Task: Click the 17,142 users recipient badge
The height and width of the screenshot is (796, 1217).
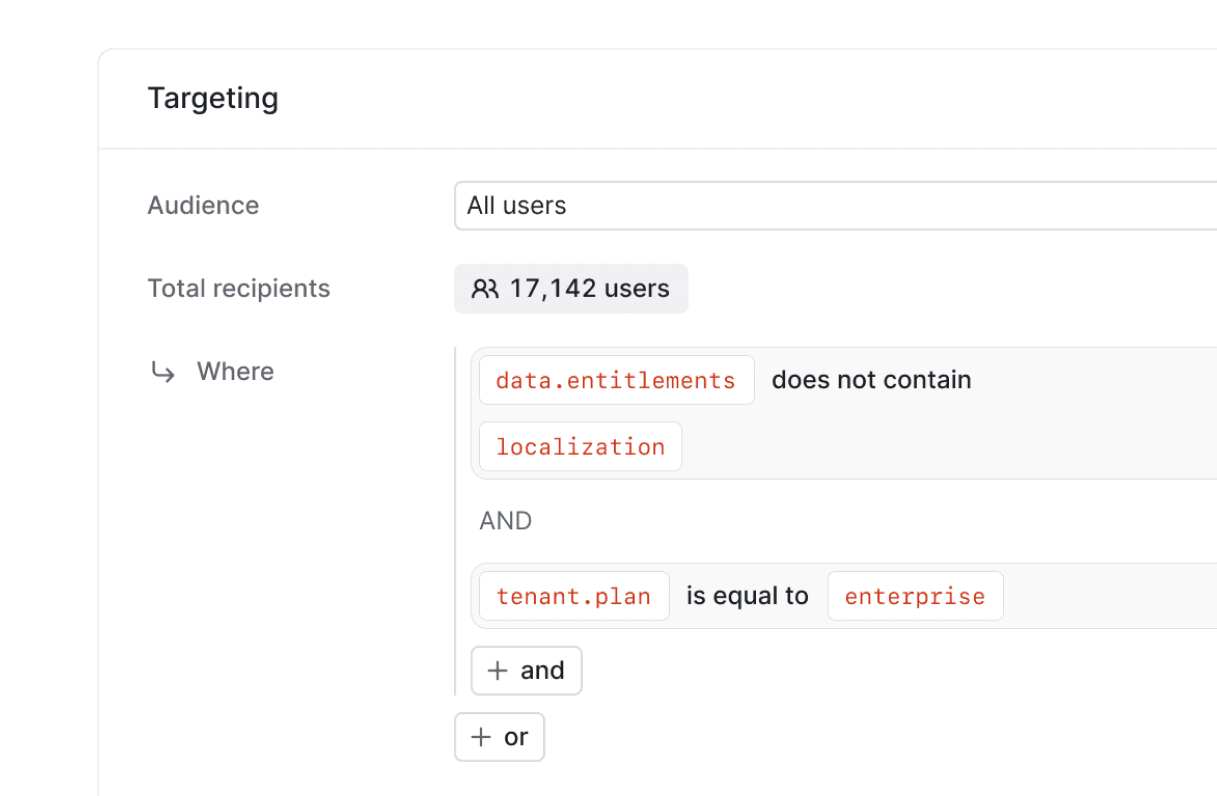Action: [x=571, y=288]
